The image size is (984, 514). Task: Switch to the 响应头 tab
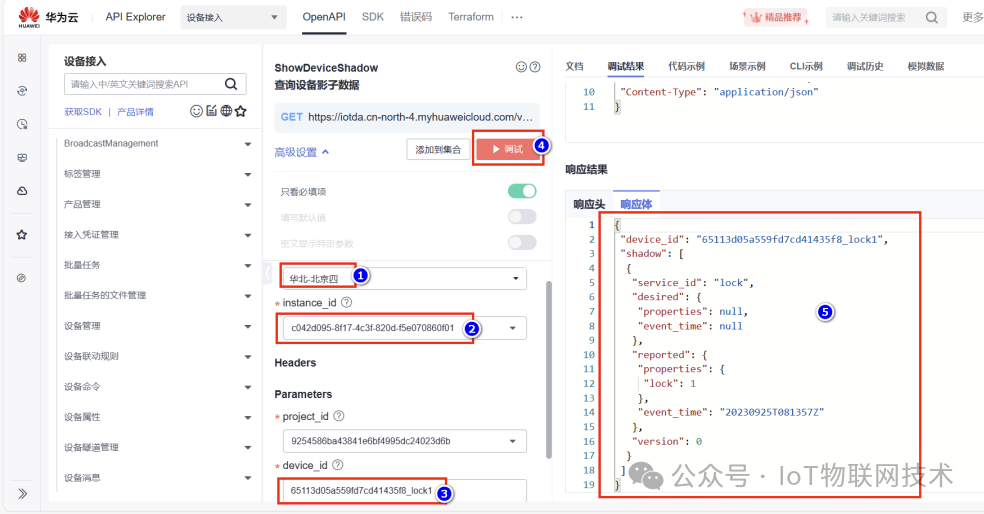pos(589,204)
